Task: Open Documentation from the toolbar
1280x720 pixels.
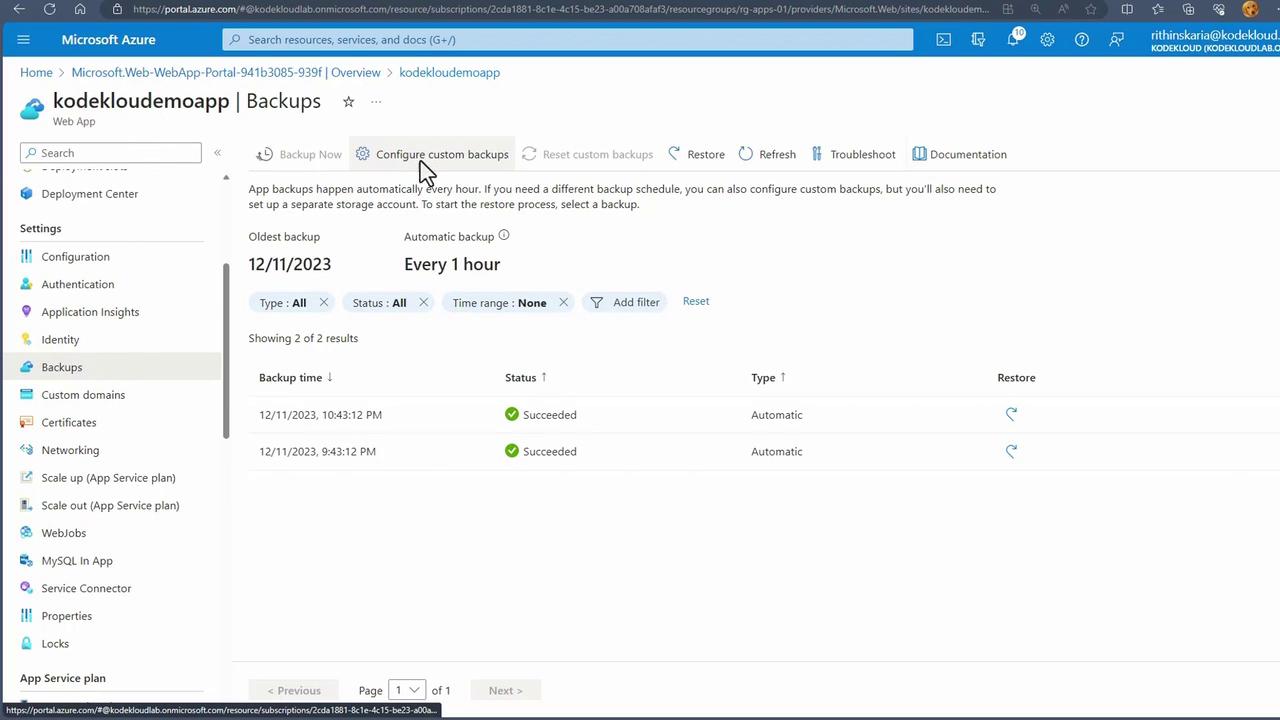Action: click(959, 154)
